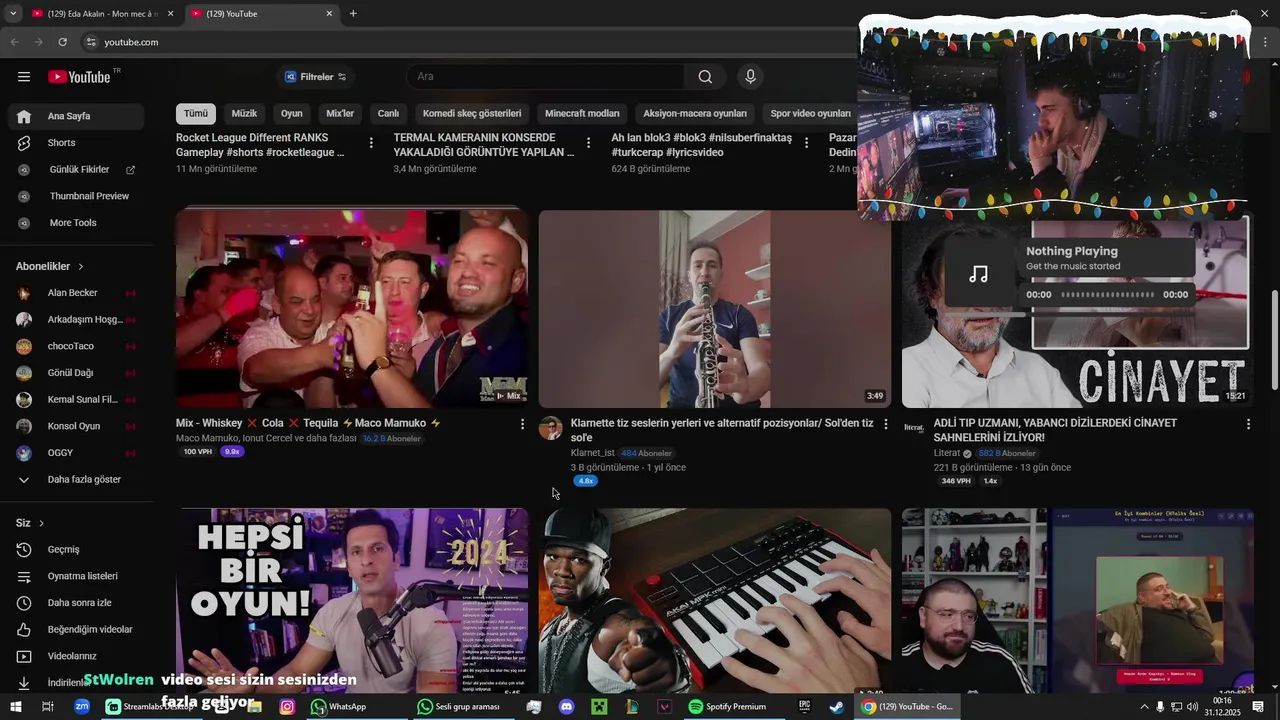Viewport: 1280px width, 720px height.
Task: Open Oynatma listeleri playlists
Action: coord(78,576)
